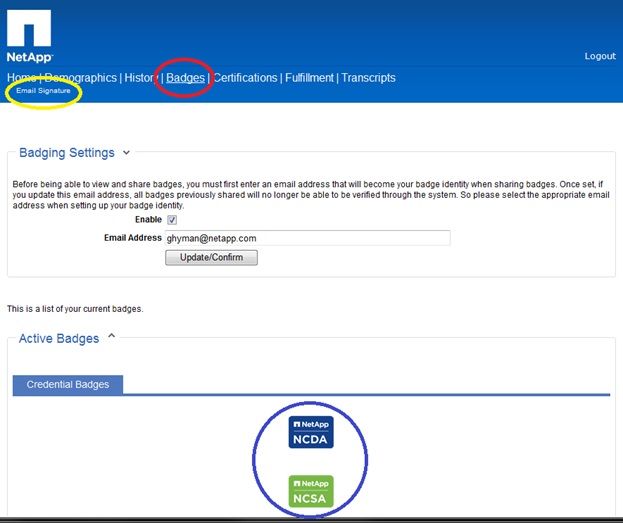This screenshot has width=623, height=523.
Task: Click the Update/Confirm button
Action: tap(211, 258)
